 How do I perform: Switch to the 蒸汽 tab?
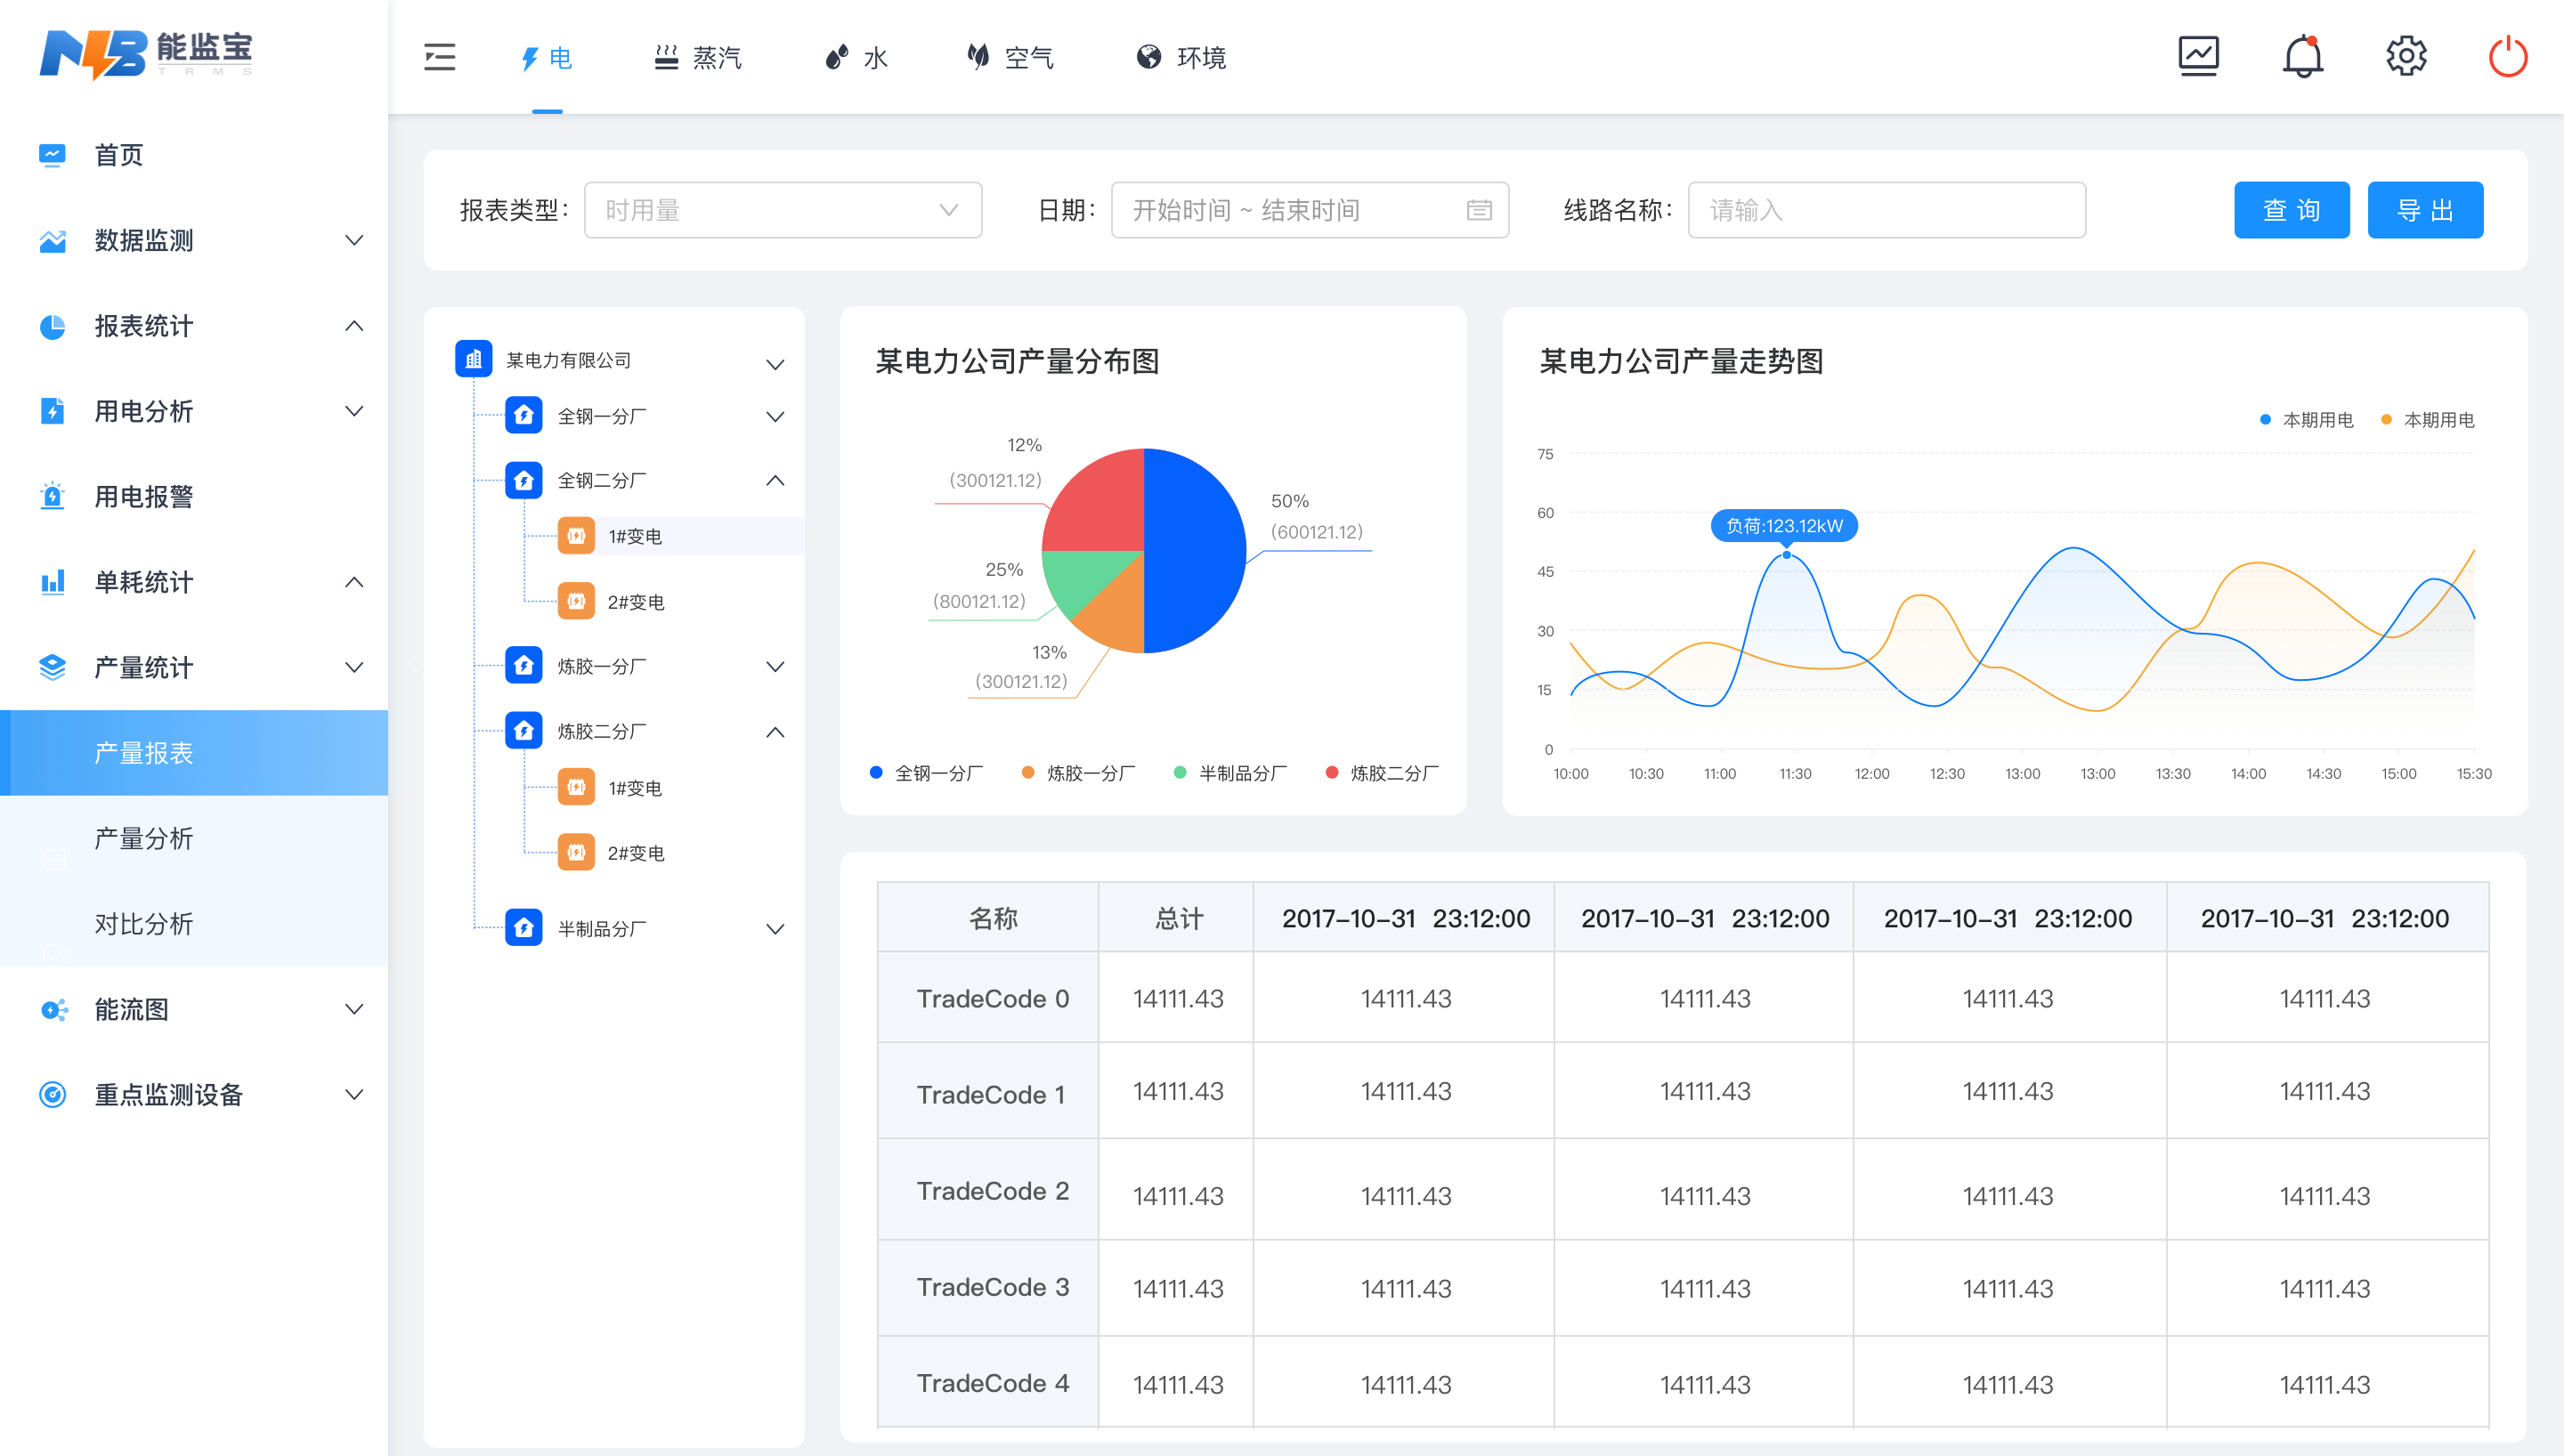[698, 57]
